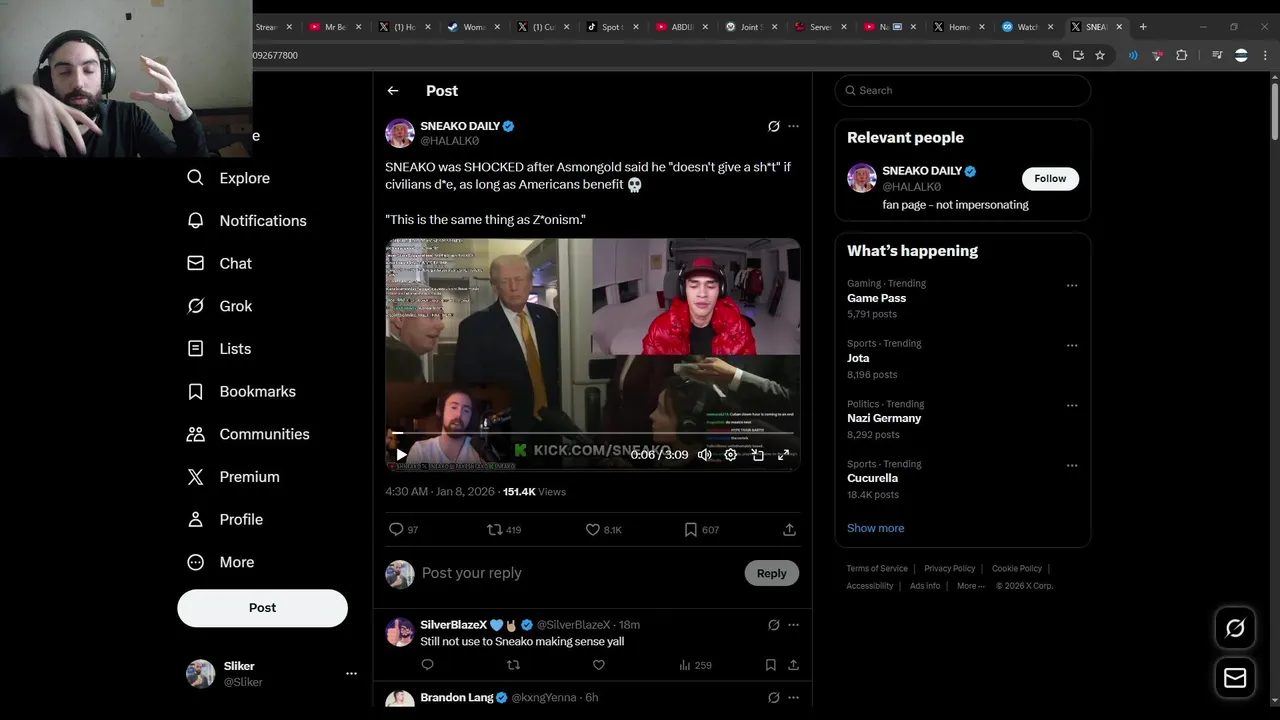Click the large Post compose button
The height and width of the screenshot is (720, 1280).
[x=262, y=608]
